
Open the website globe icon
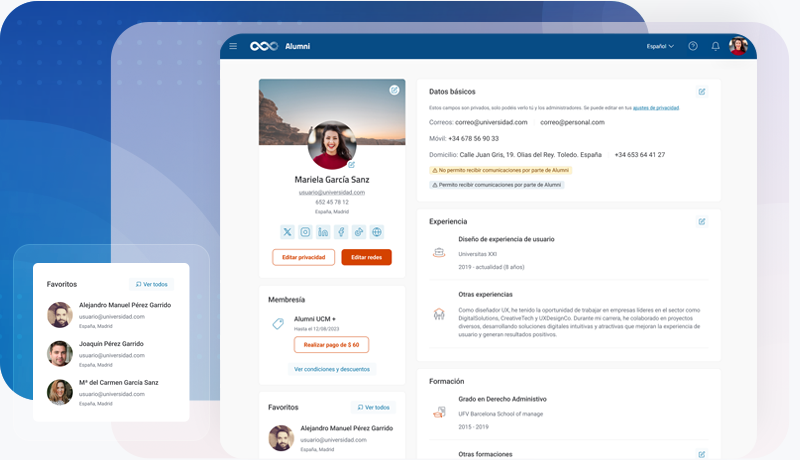[377, 232]
